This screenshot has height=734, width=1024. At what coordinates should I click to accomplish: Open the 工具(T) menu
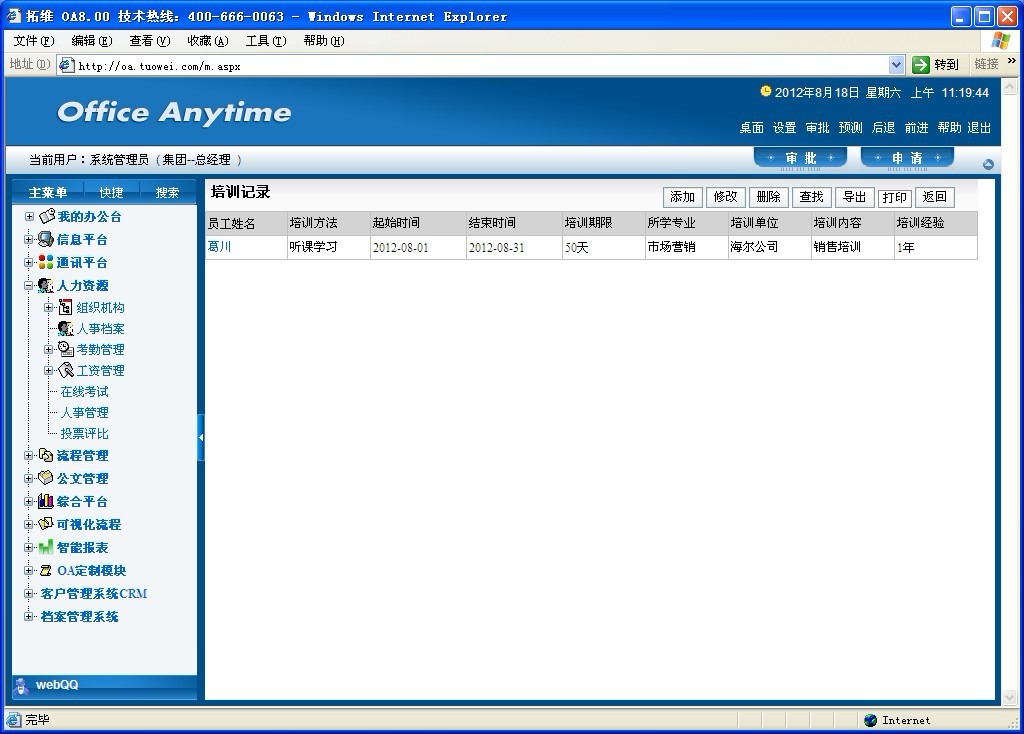pyautogui.click(x=265, y=41)
